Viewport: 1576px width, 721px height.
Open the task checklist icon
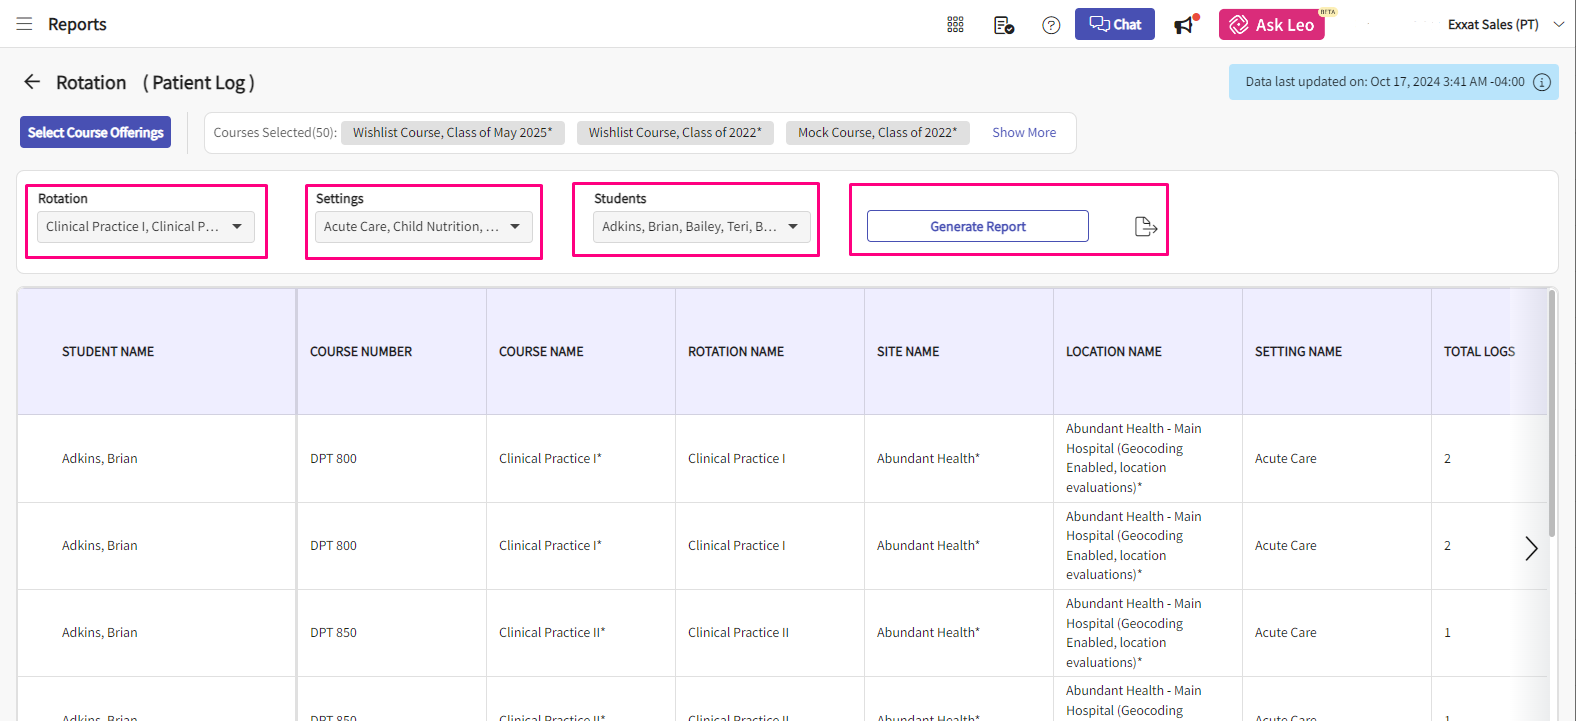pyautogui.click(x=1004, y=25)
